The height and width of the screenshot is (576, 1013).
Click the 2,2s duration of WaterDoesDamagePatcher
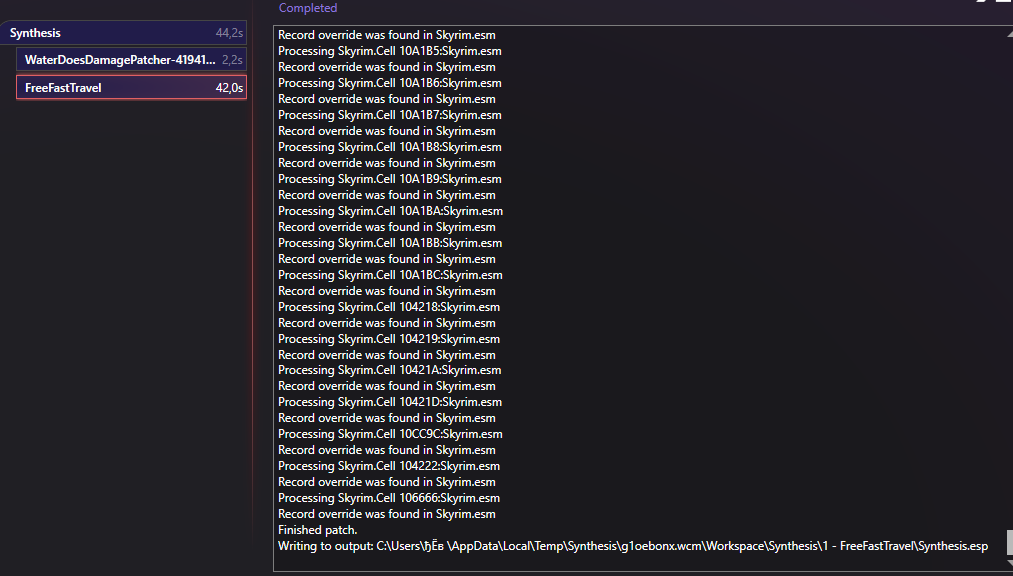click(x=232, y=60)
